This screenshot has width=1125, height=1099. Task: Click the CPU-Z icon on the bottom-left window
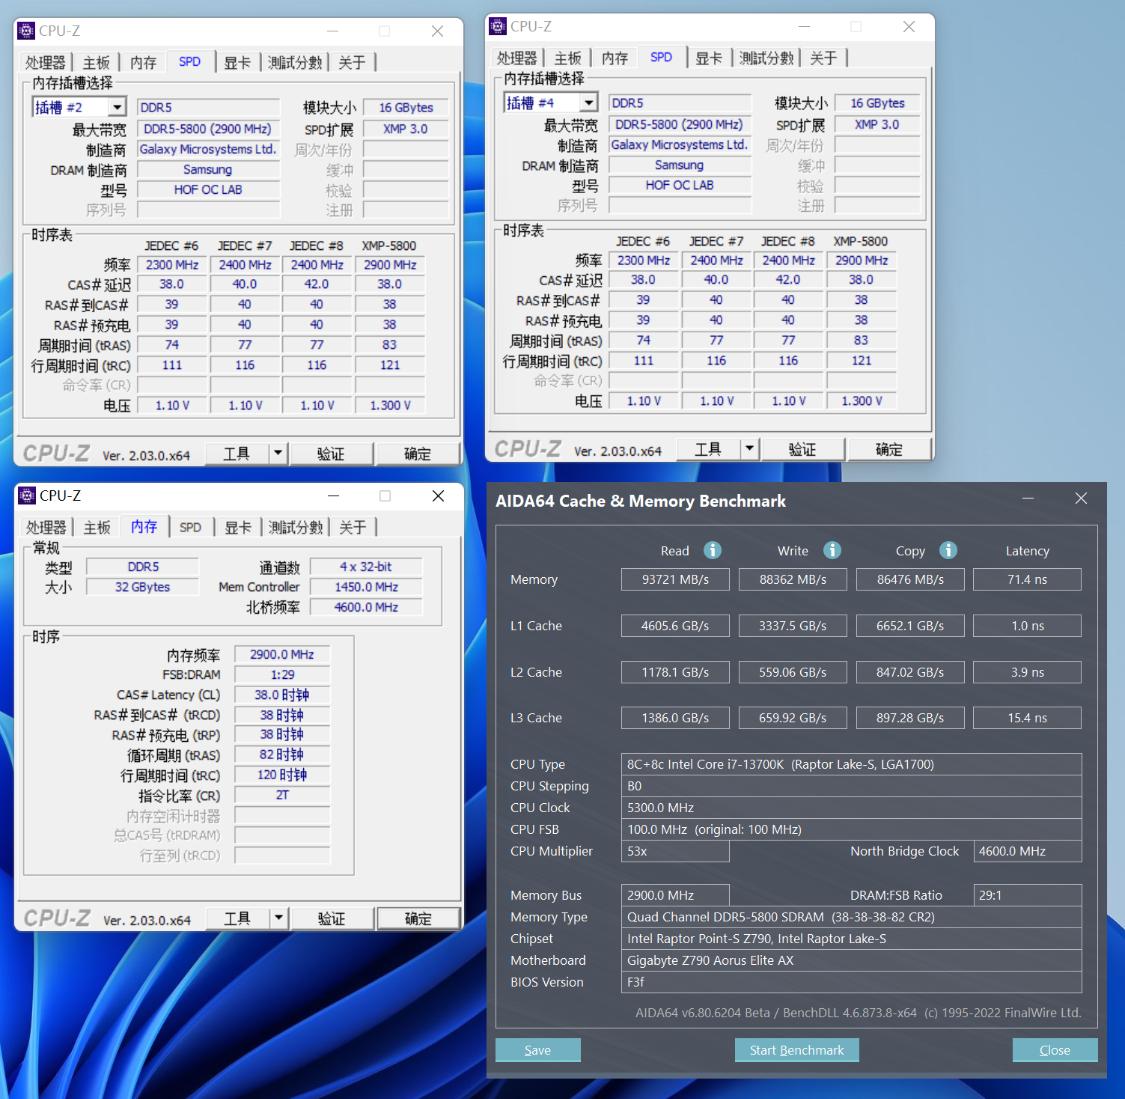pyautogui.click(x=27, y=495)
